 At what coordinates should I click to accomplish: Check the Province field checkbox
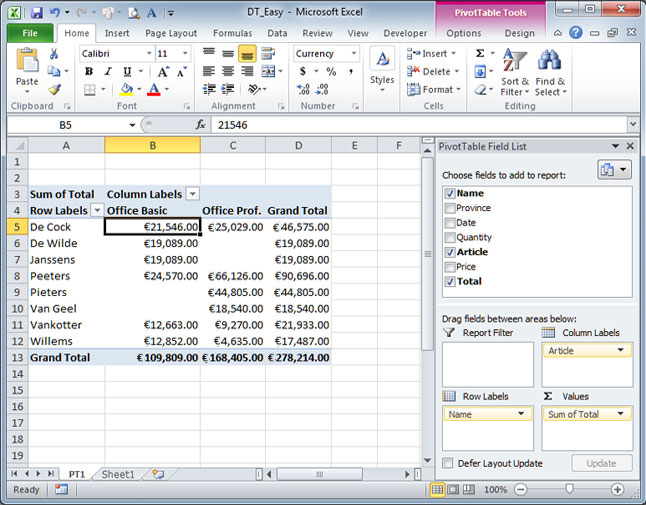(449, 208)
